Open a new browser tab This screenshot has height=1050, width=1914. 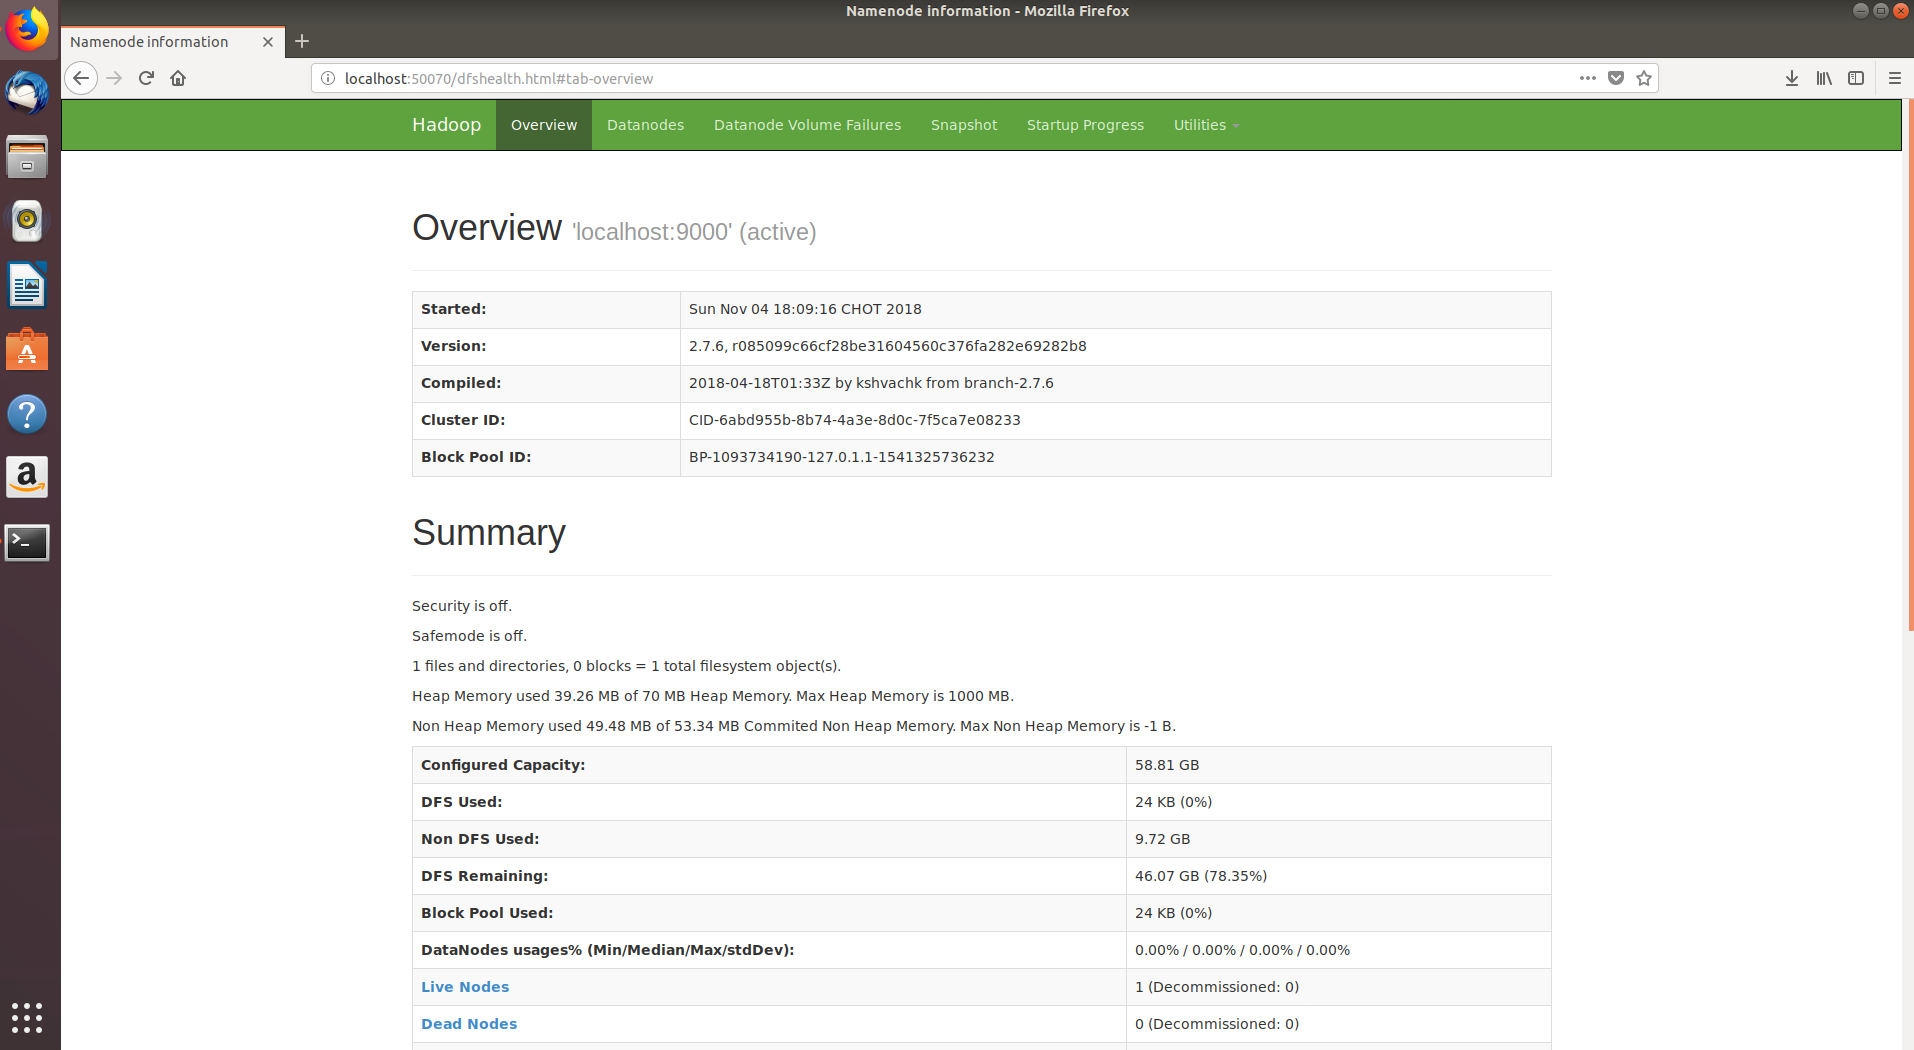[302, 41]
